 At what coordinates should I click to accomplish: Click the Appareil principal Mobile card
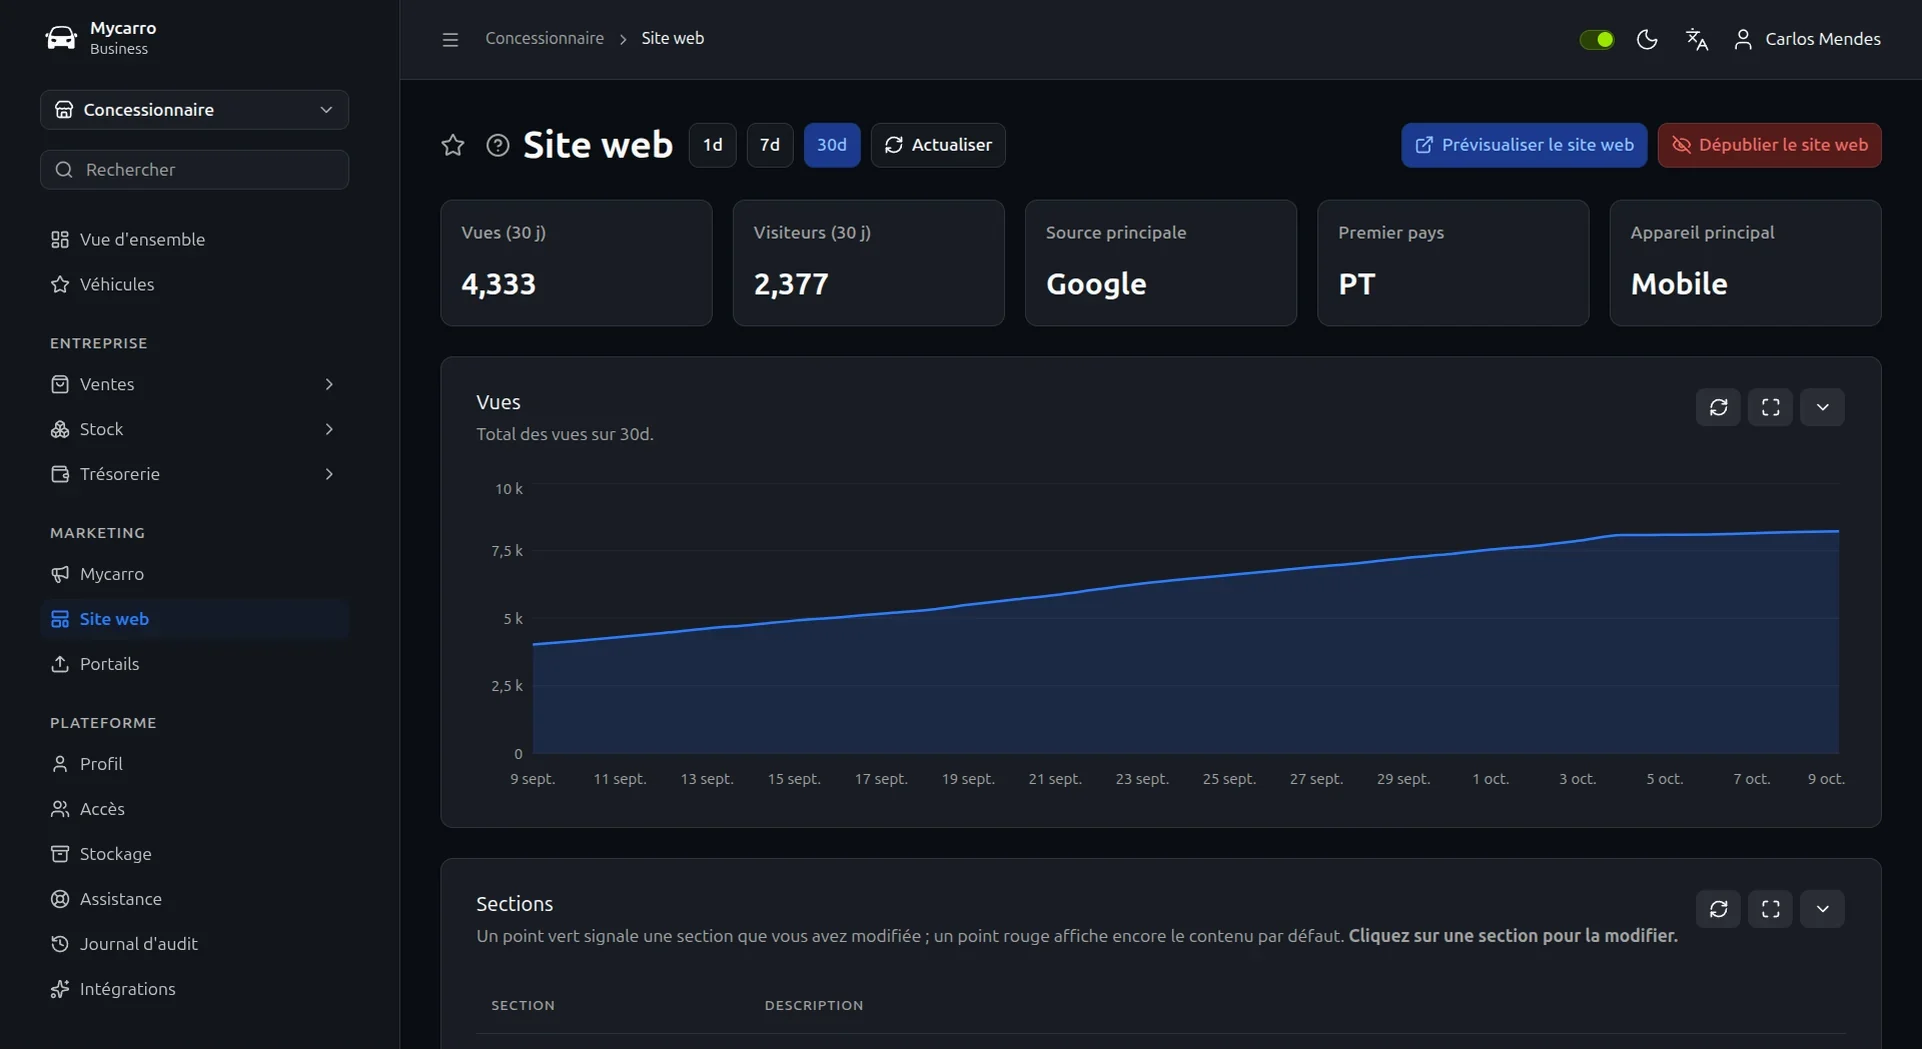1745,263
